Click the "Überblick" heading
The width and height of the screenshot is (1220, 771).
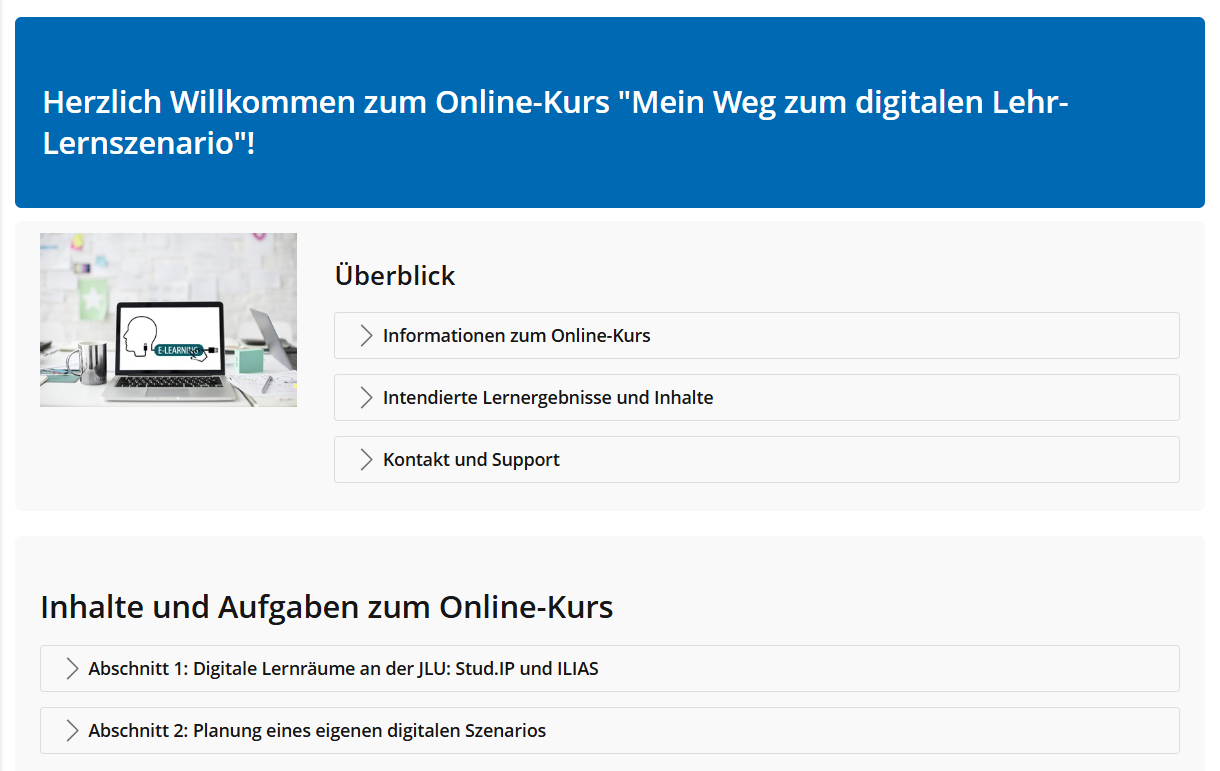pos(395,276)
